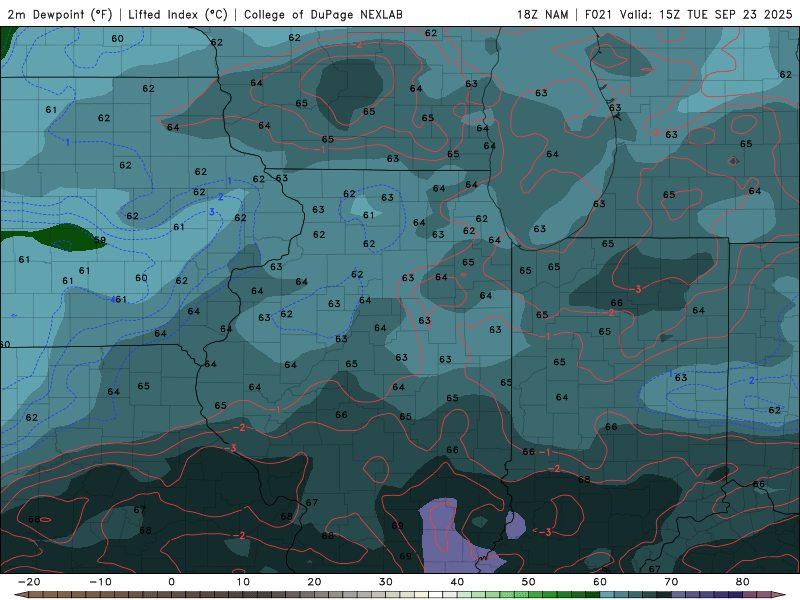Click the "59" dewpoint value on the map
800x600 pixels.
click(x=100, y=240)
